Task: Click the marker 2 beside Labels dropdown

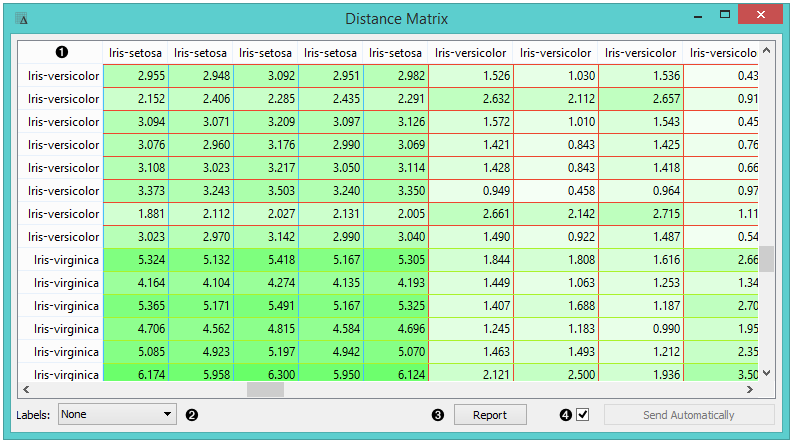Action: (192, 415)
